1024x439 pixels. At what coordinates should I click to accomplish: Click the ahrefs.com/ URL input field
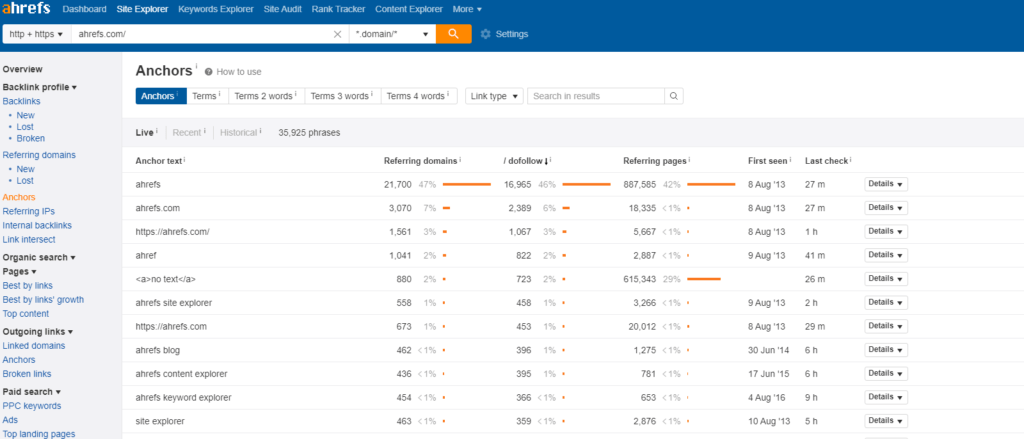click(202, 34)
